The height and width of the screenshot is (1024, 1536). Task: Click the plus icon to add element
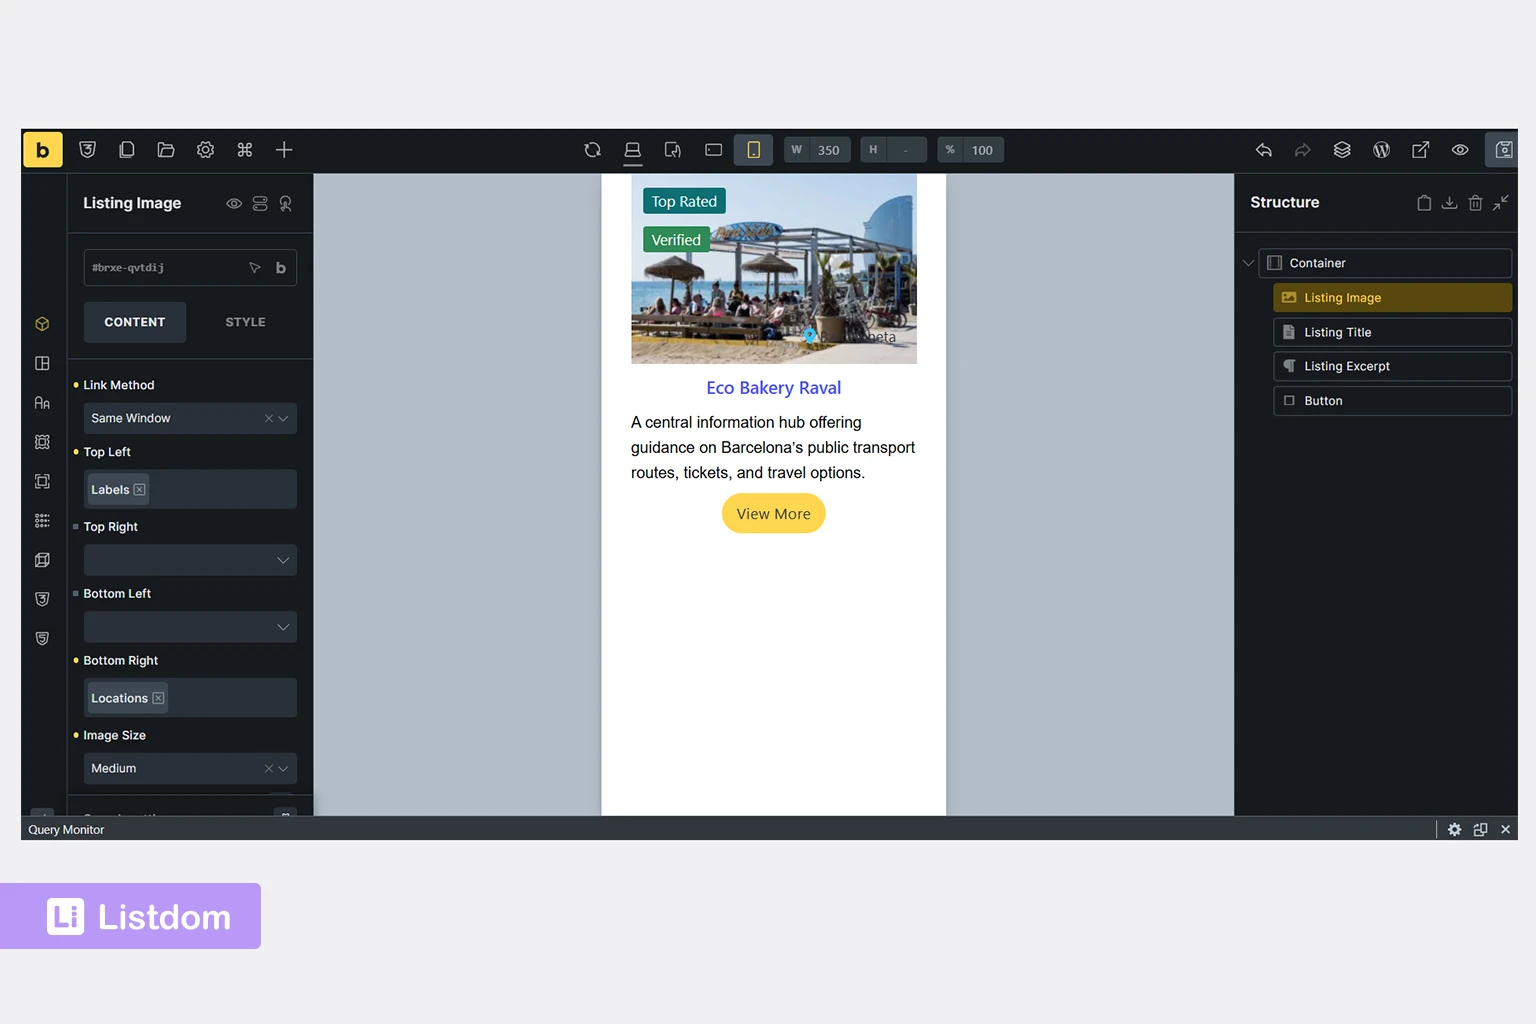[284, 150]
